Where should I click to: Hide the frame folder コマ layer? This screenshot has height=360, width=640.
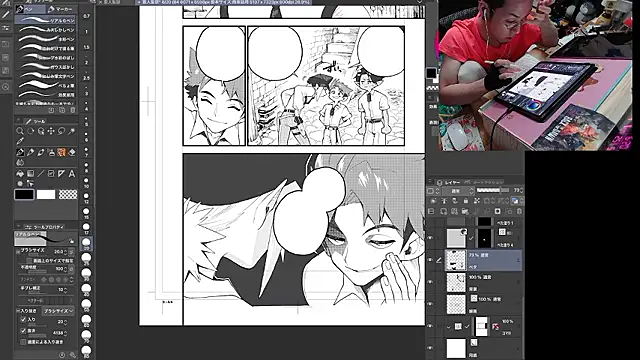point(430,326)
